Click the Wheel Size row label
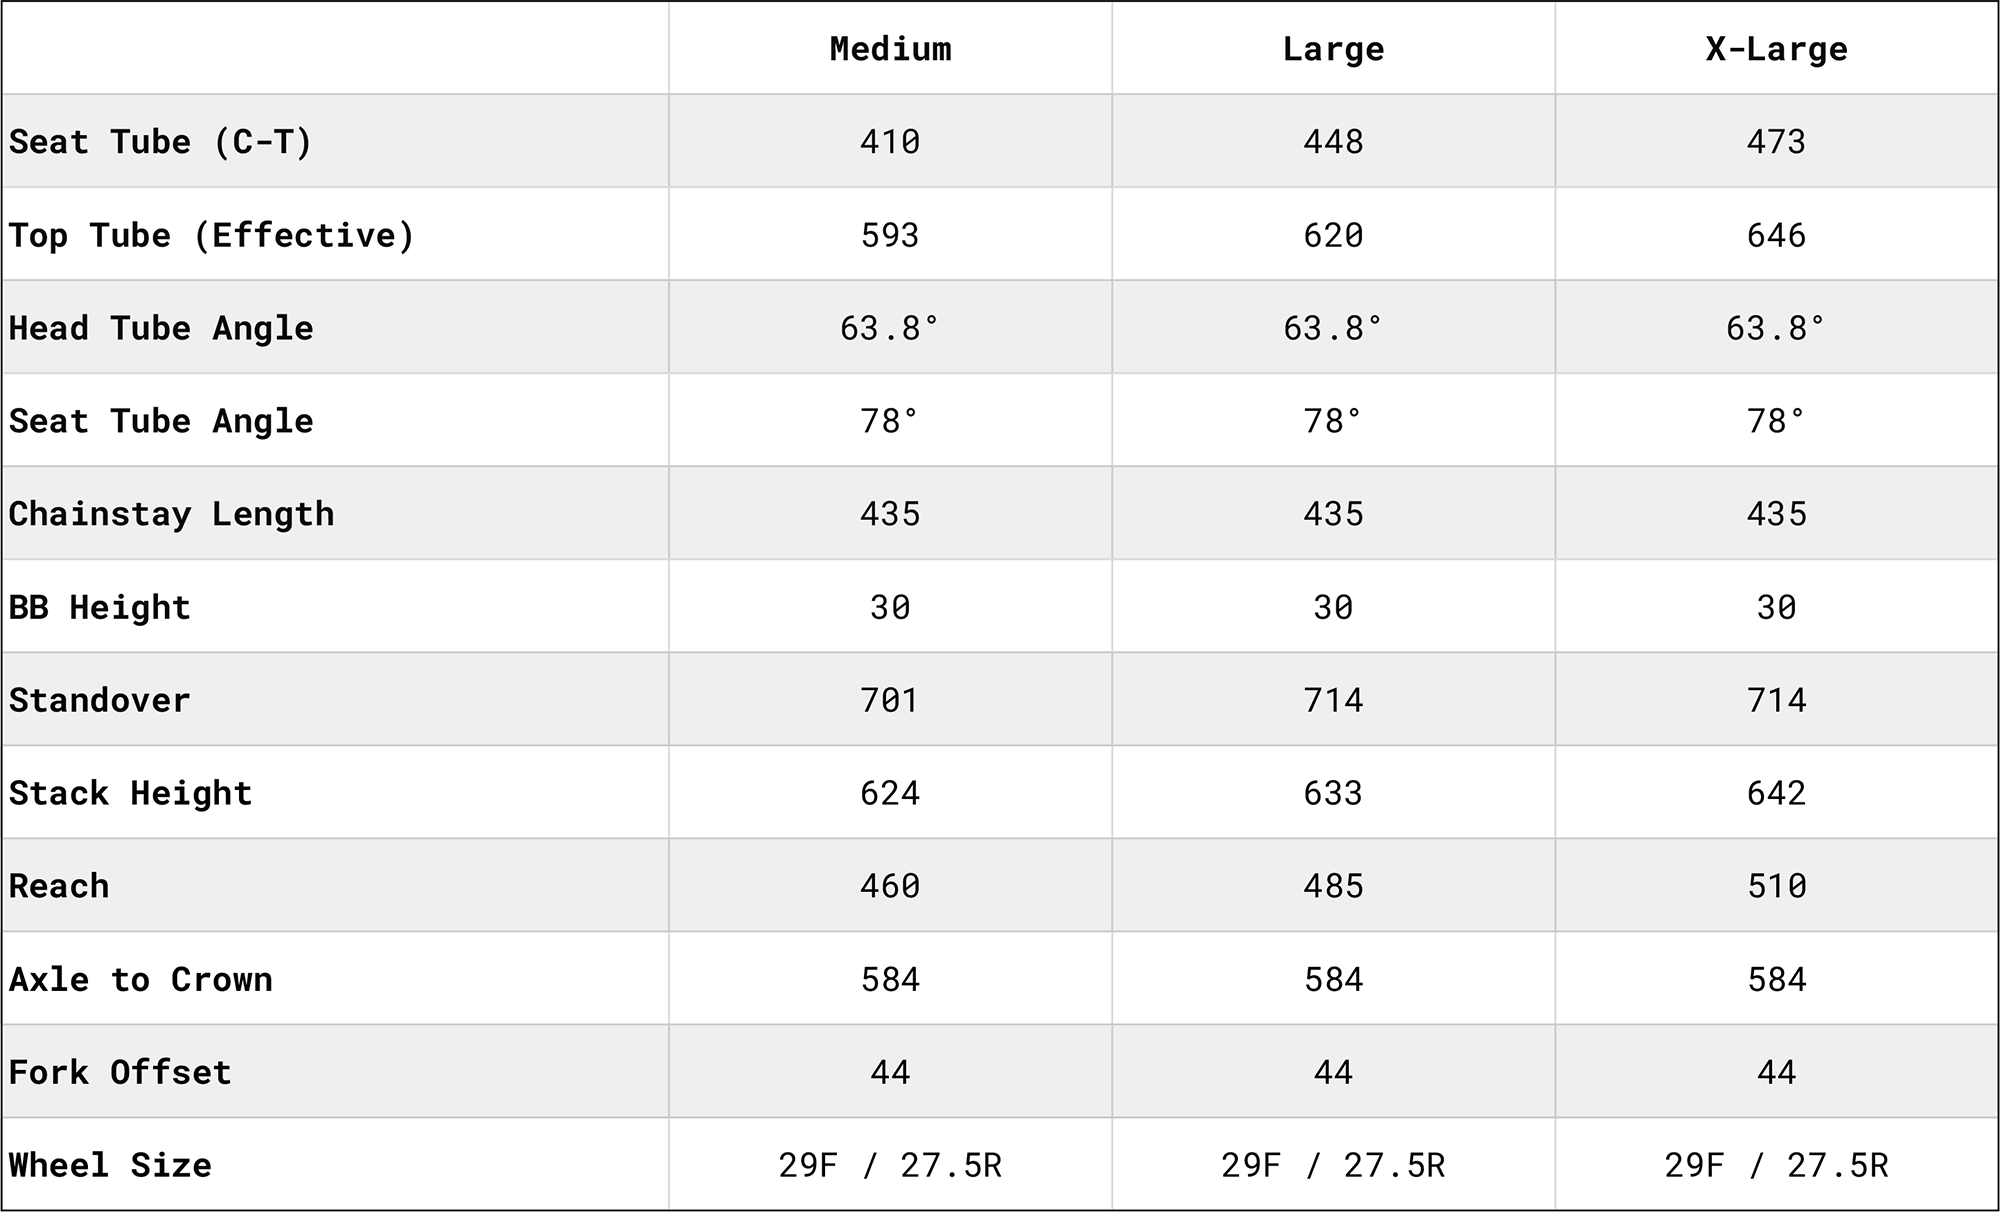 pos(110,1165)
